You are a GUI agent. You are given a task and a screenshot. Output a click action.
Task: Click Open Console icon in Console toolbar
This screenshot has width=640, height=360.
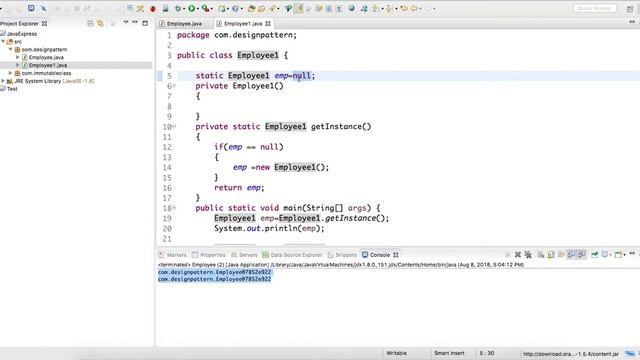618,255
